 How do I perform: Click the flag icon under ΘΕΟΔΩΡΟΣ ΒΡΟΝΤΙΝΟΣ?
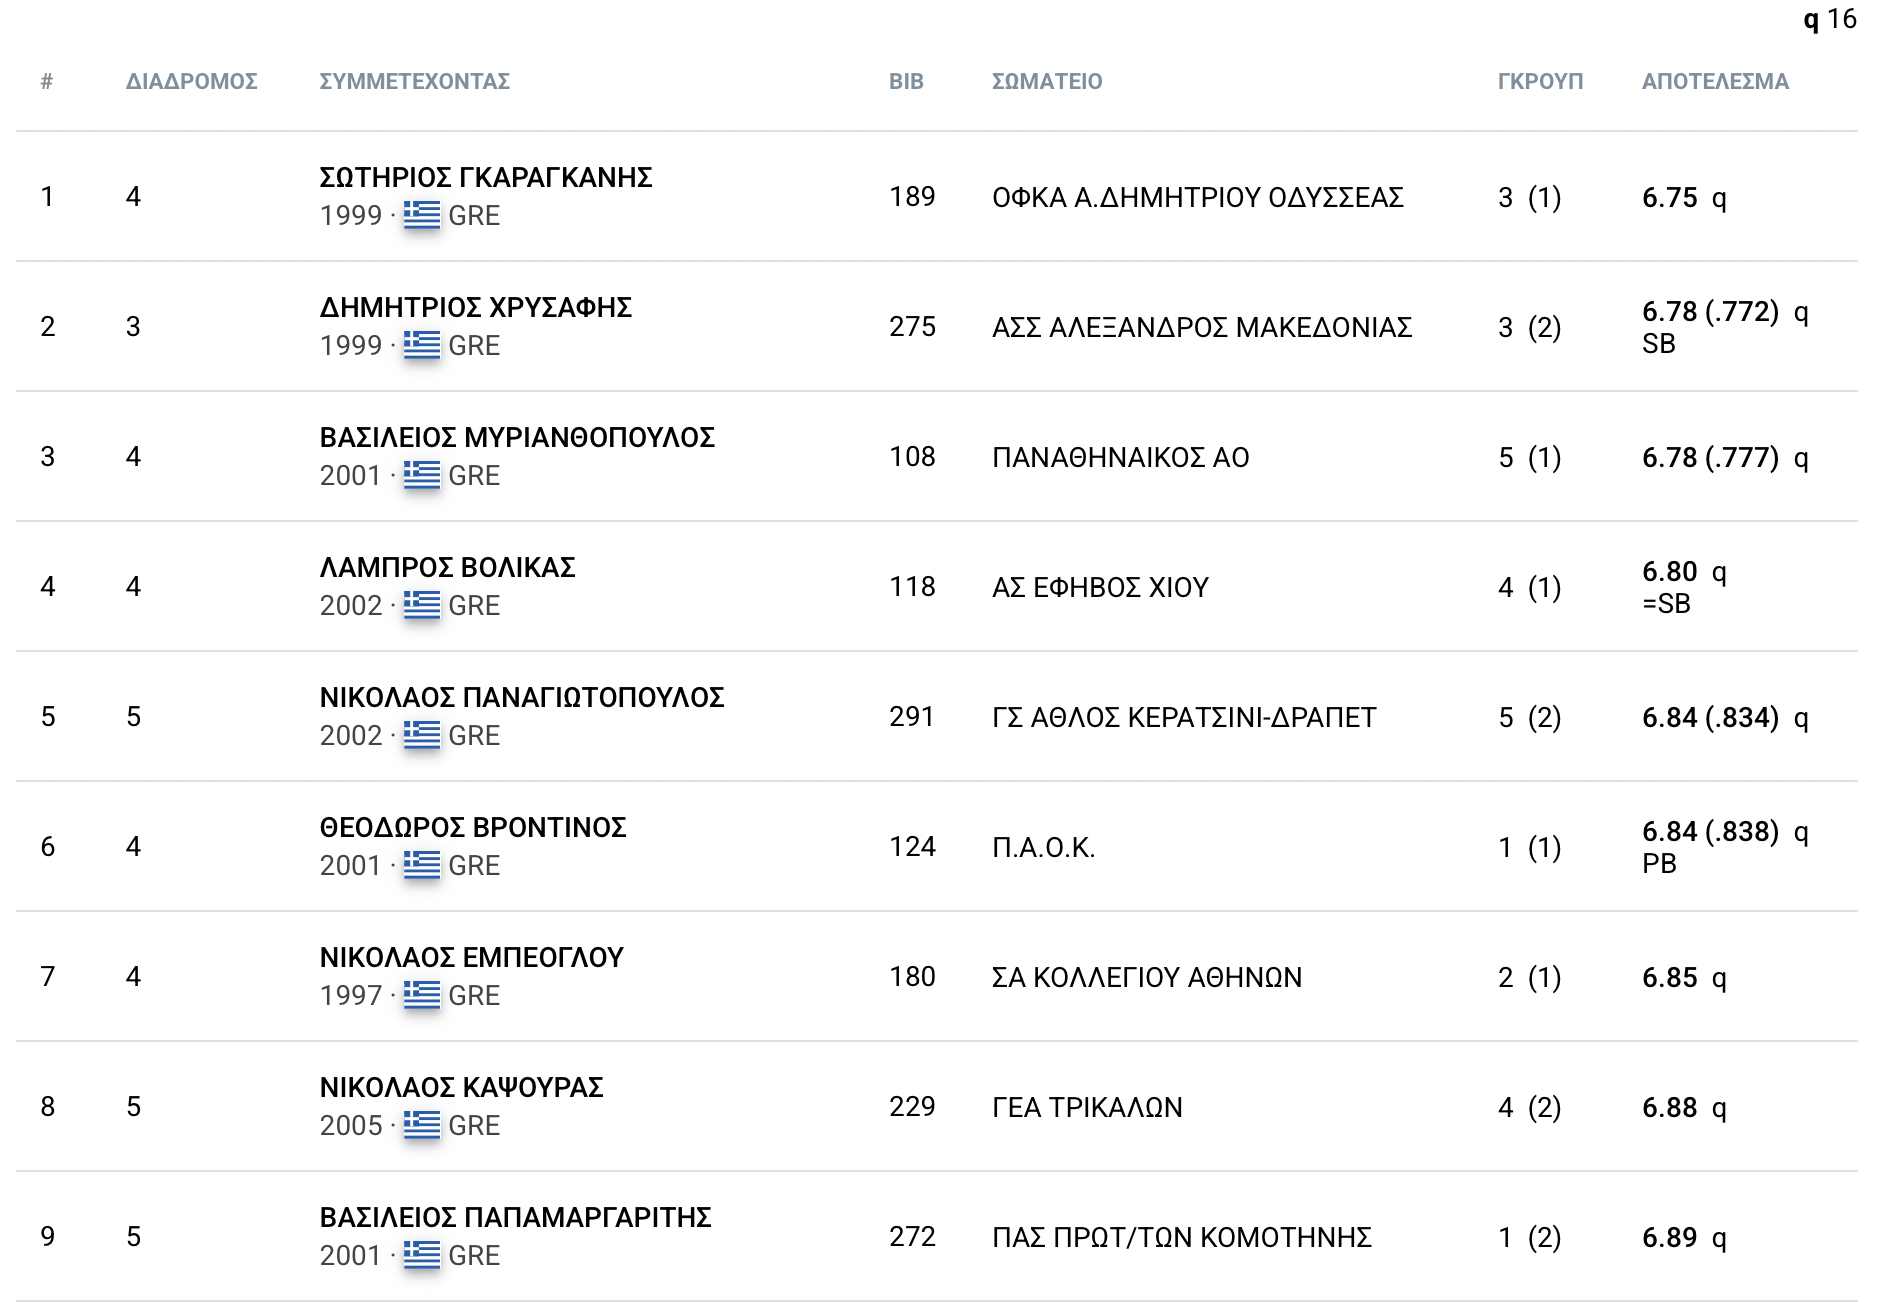click(x=422, y=865)
